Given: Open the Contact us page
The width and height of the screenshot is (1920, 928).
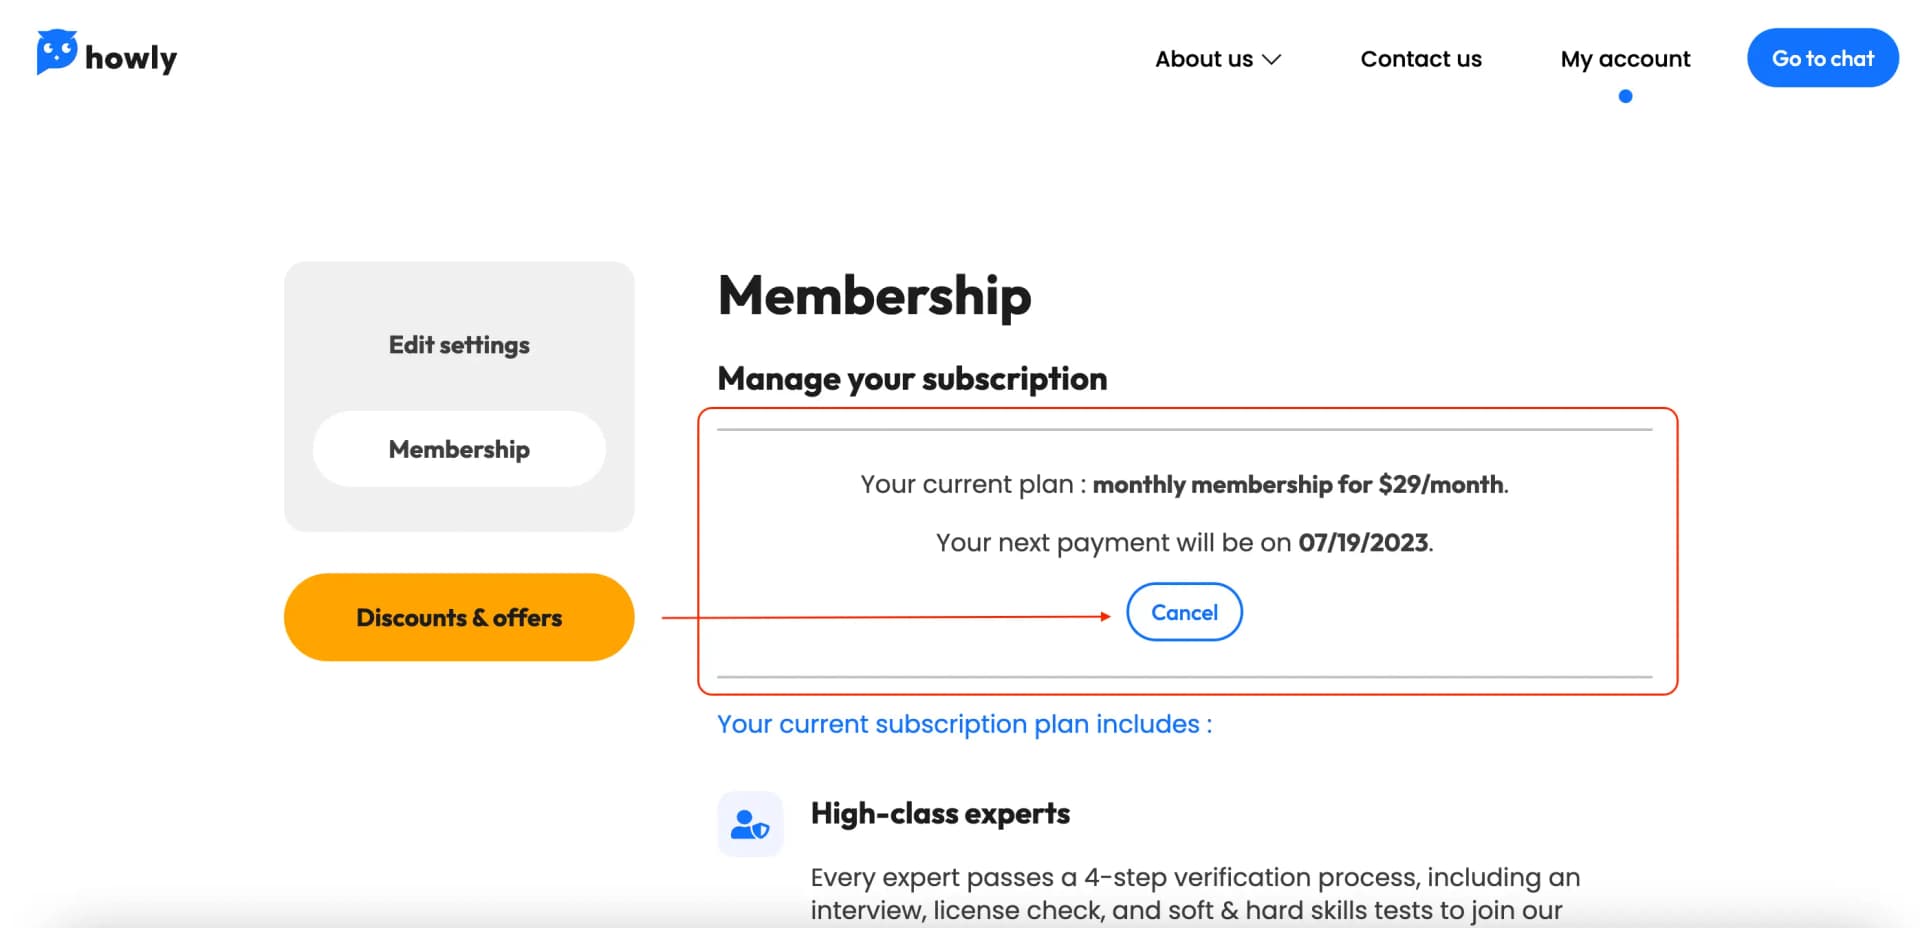Looking at the screenshot, I should click(1420, 59).
